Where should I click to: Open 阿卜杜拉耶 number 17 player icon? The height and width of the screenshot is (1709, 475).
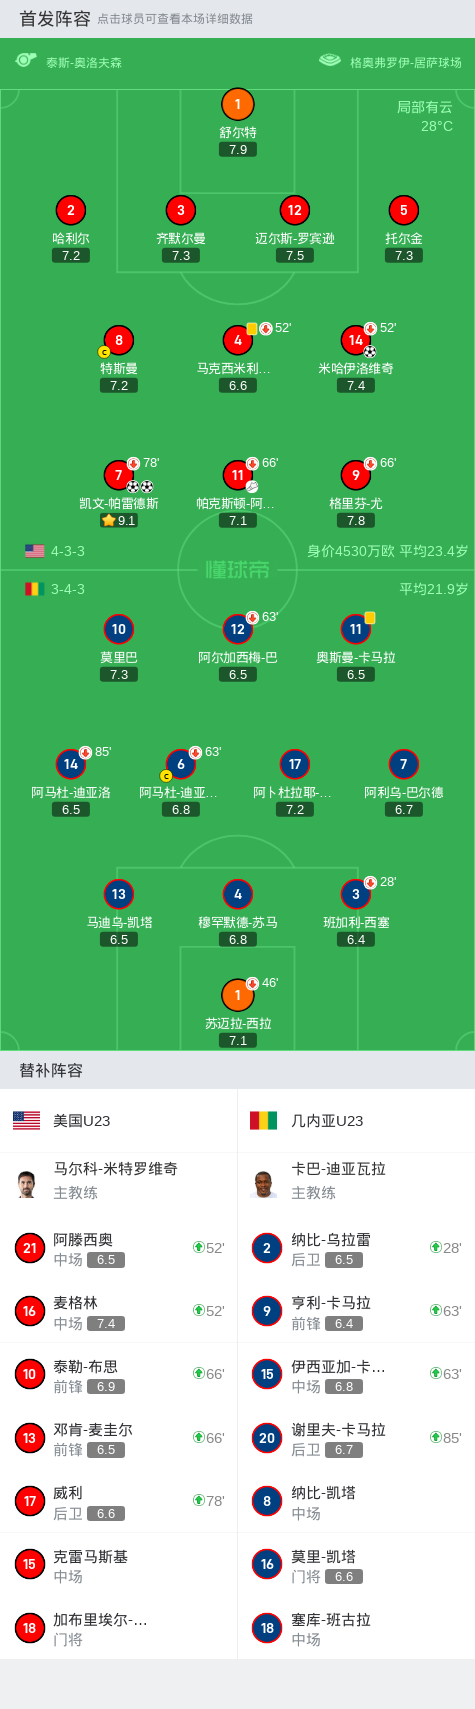294,764
